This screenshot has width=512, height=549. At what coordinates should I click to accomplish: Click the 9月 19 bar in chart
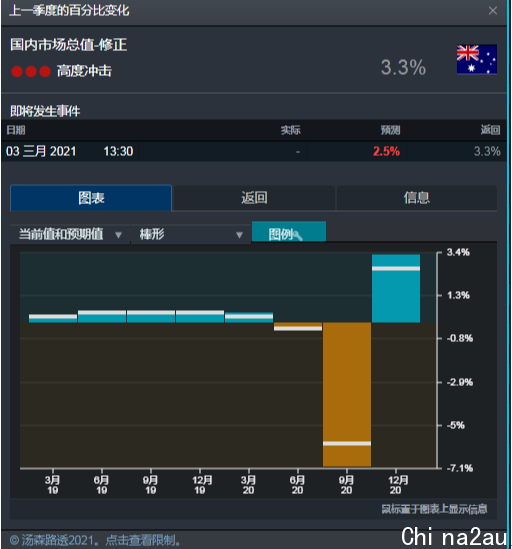click(151, 317)
